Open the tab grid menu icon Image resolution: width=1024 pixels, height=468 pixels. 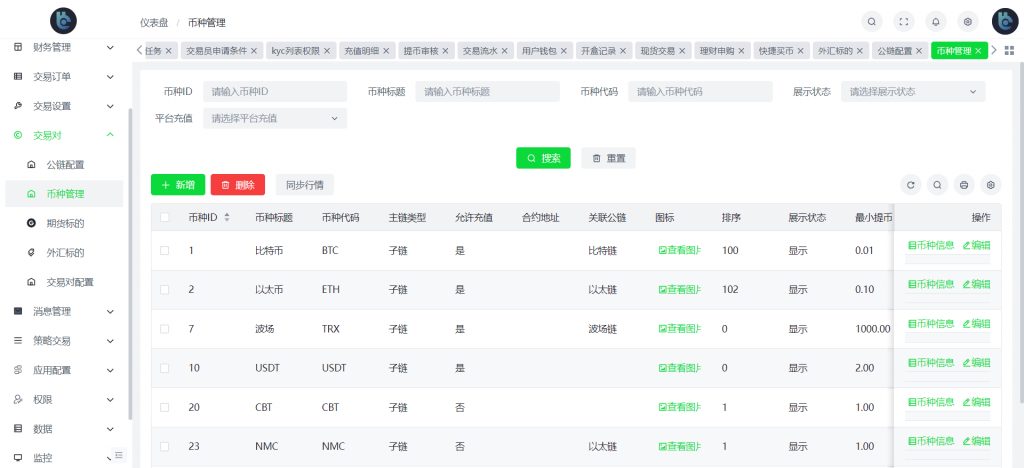tap(1009, 50)
